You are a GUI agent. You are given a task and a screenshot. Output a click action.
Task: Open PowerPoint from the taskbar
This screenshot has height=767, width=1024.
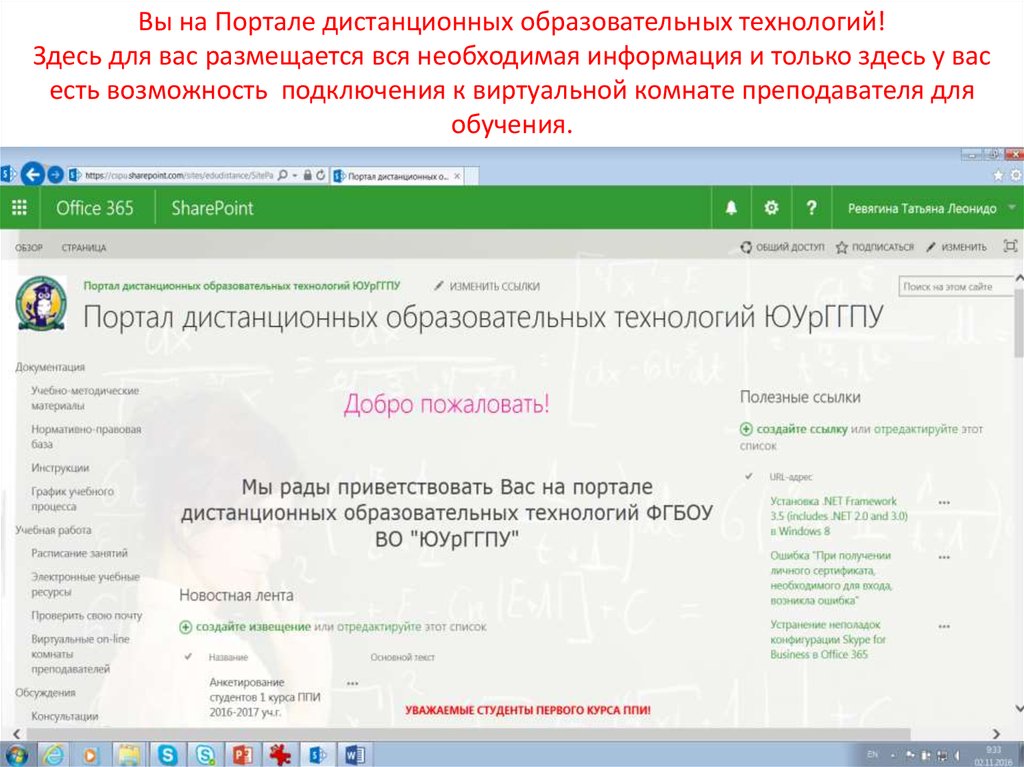pos(242,755)
